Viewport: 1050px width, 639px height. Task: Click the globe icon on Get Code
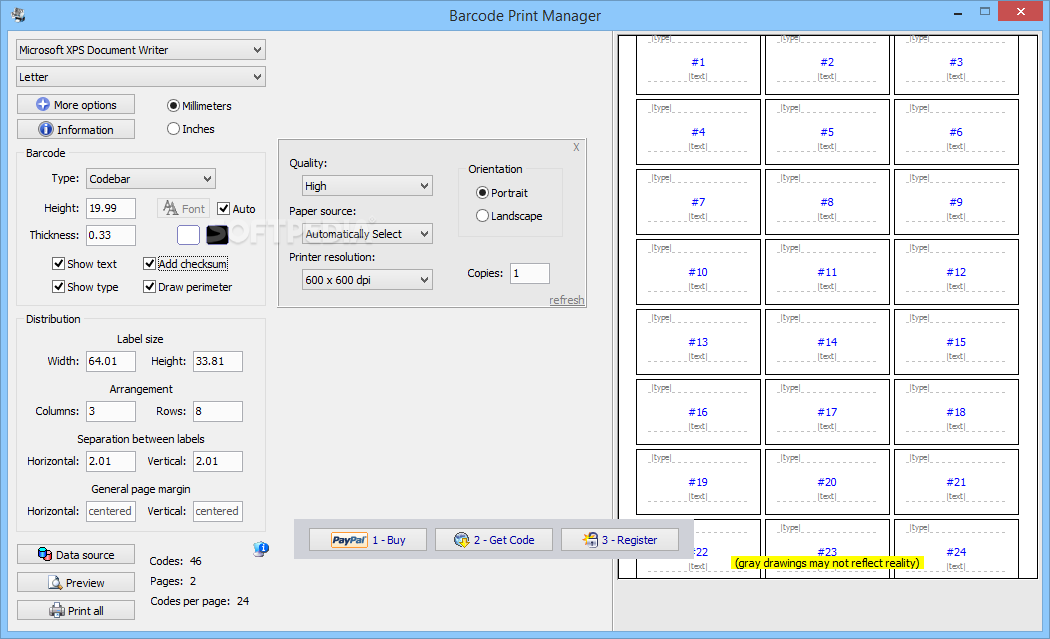pyautogui.click(x=461, y=540)
